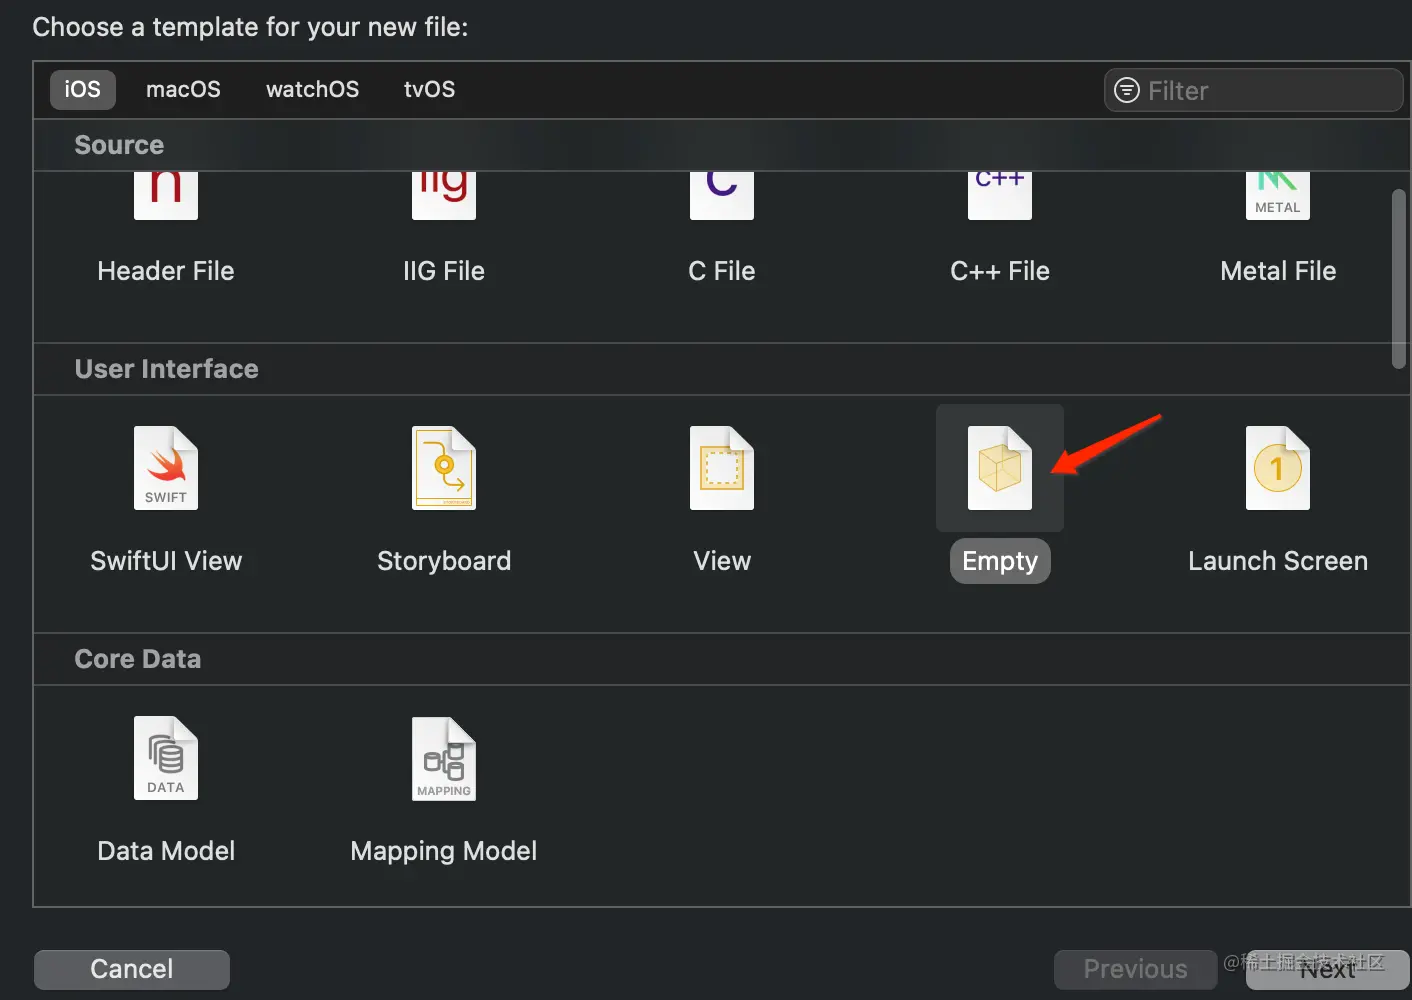The height and width of the screenshot is (1000, 1412).
Task: Select the SwiftUI View template icon
Action: 166,468
